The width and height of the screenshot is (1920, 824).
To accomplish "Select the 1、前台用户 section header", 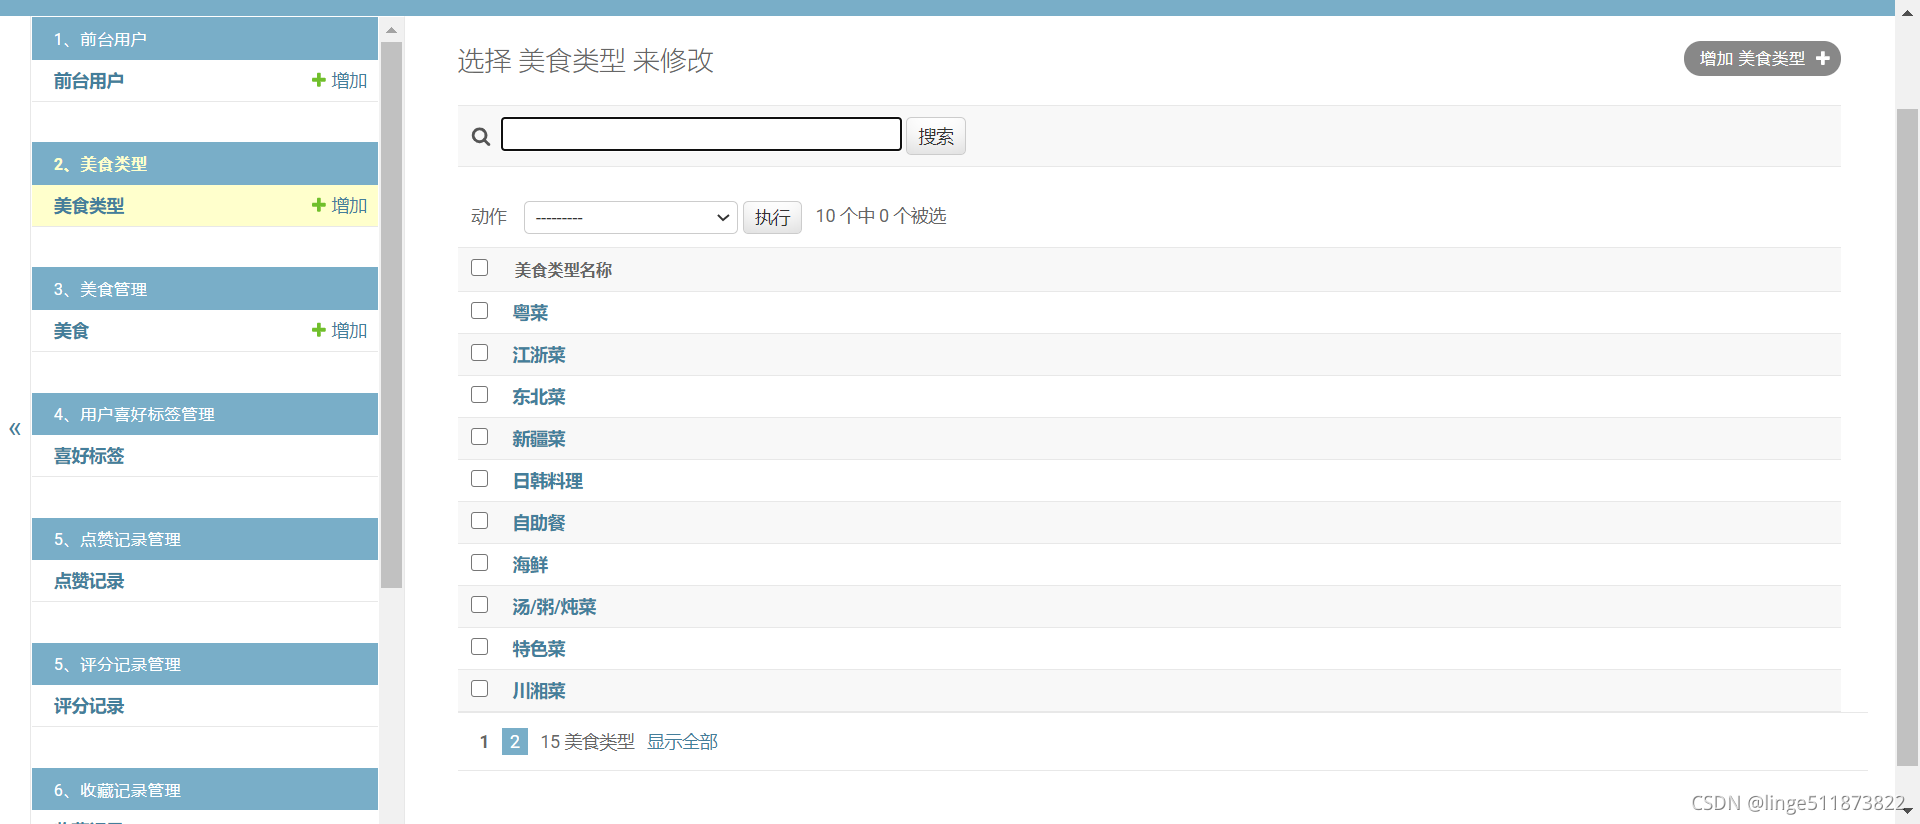I will (205, 39).
